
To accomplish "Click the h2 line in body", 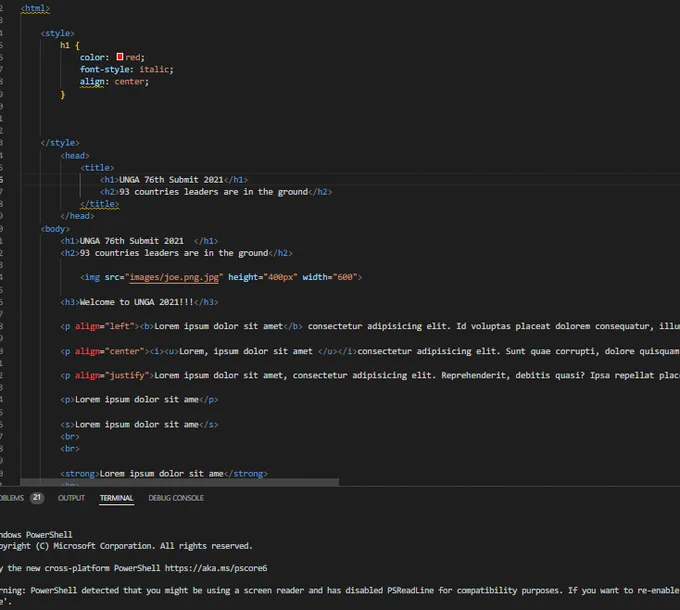I will click(x=177, y=253).
